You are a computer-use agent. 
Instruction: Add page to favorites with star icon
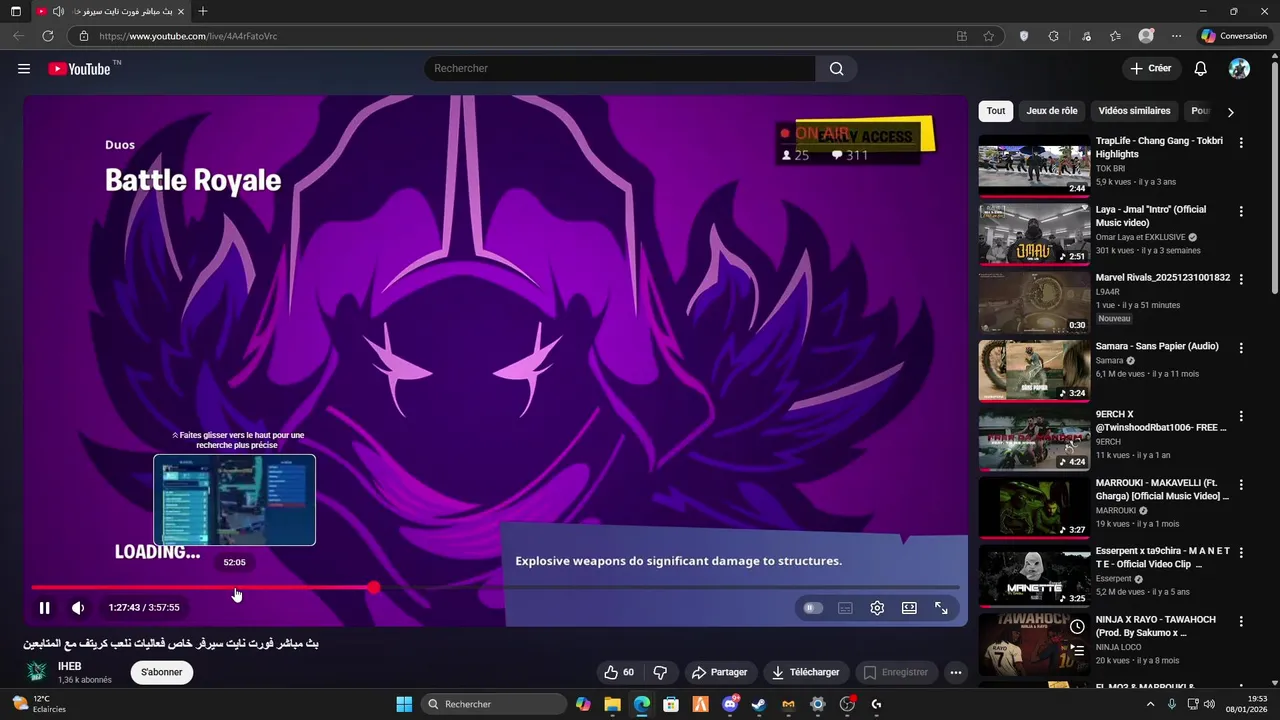pyautogui.click(x=988, y=36)
